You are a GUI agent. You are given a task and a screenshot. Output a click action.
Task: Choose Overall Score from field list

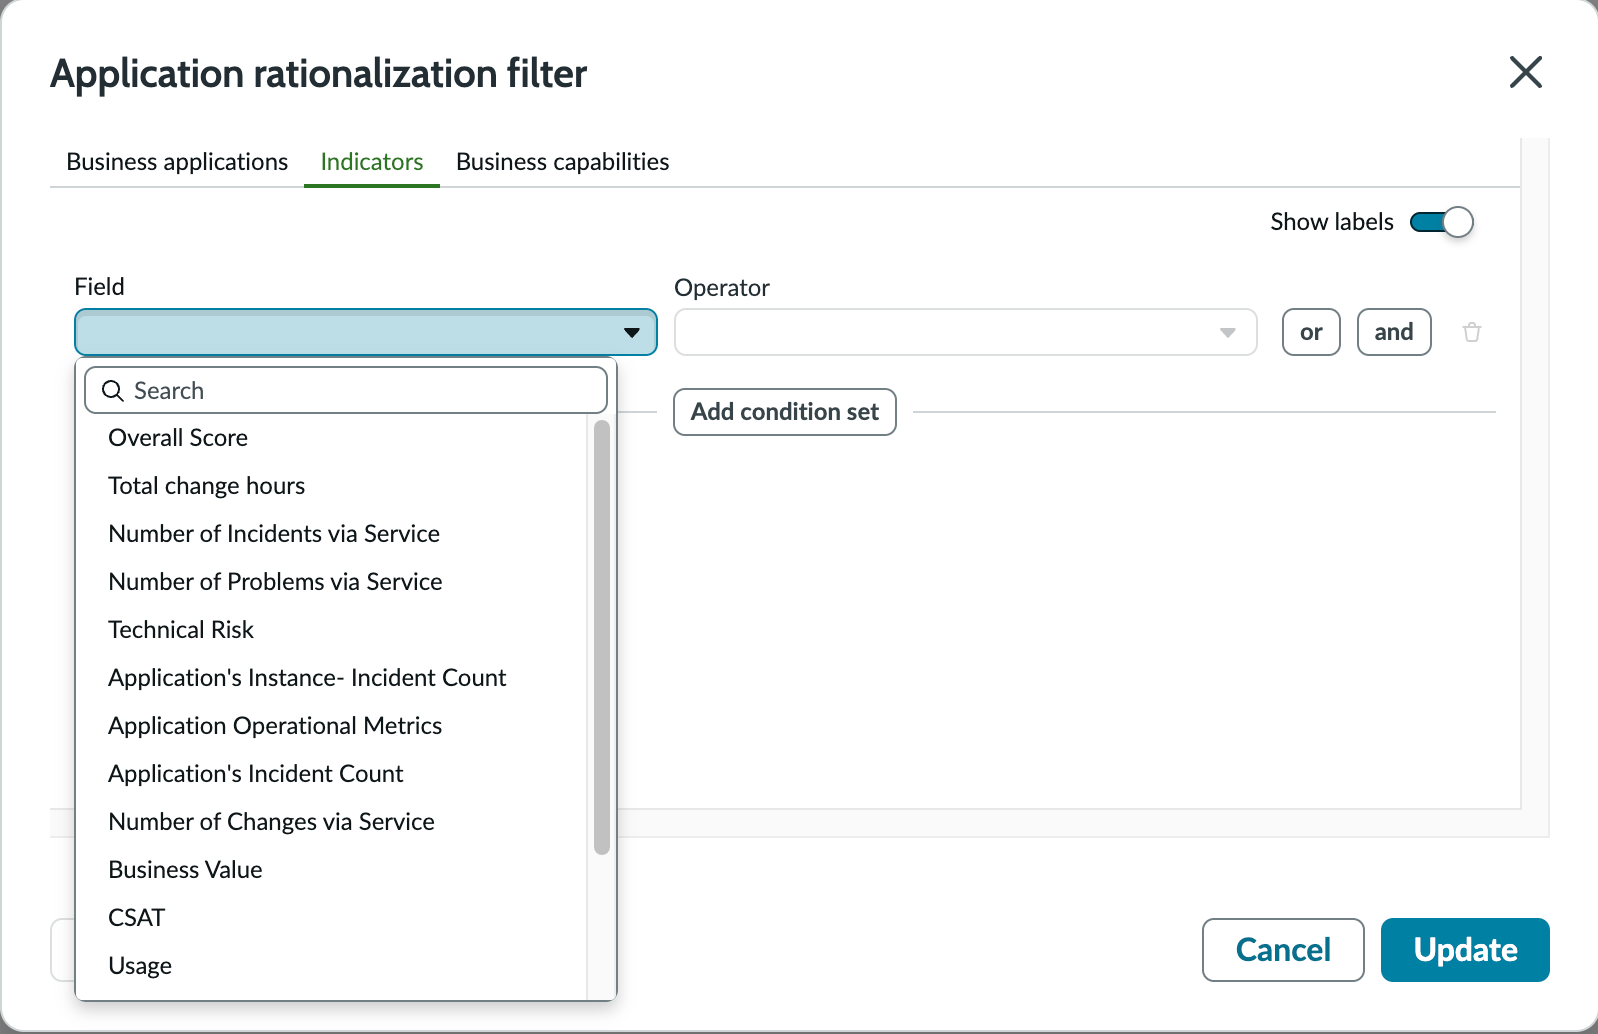coord(332,438)
